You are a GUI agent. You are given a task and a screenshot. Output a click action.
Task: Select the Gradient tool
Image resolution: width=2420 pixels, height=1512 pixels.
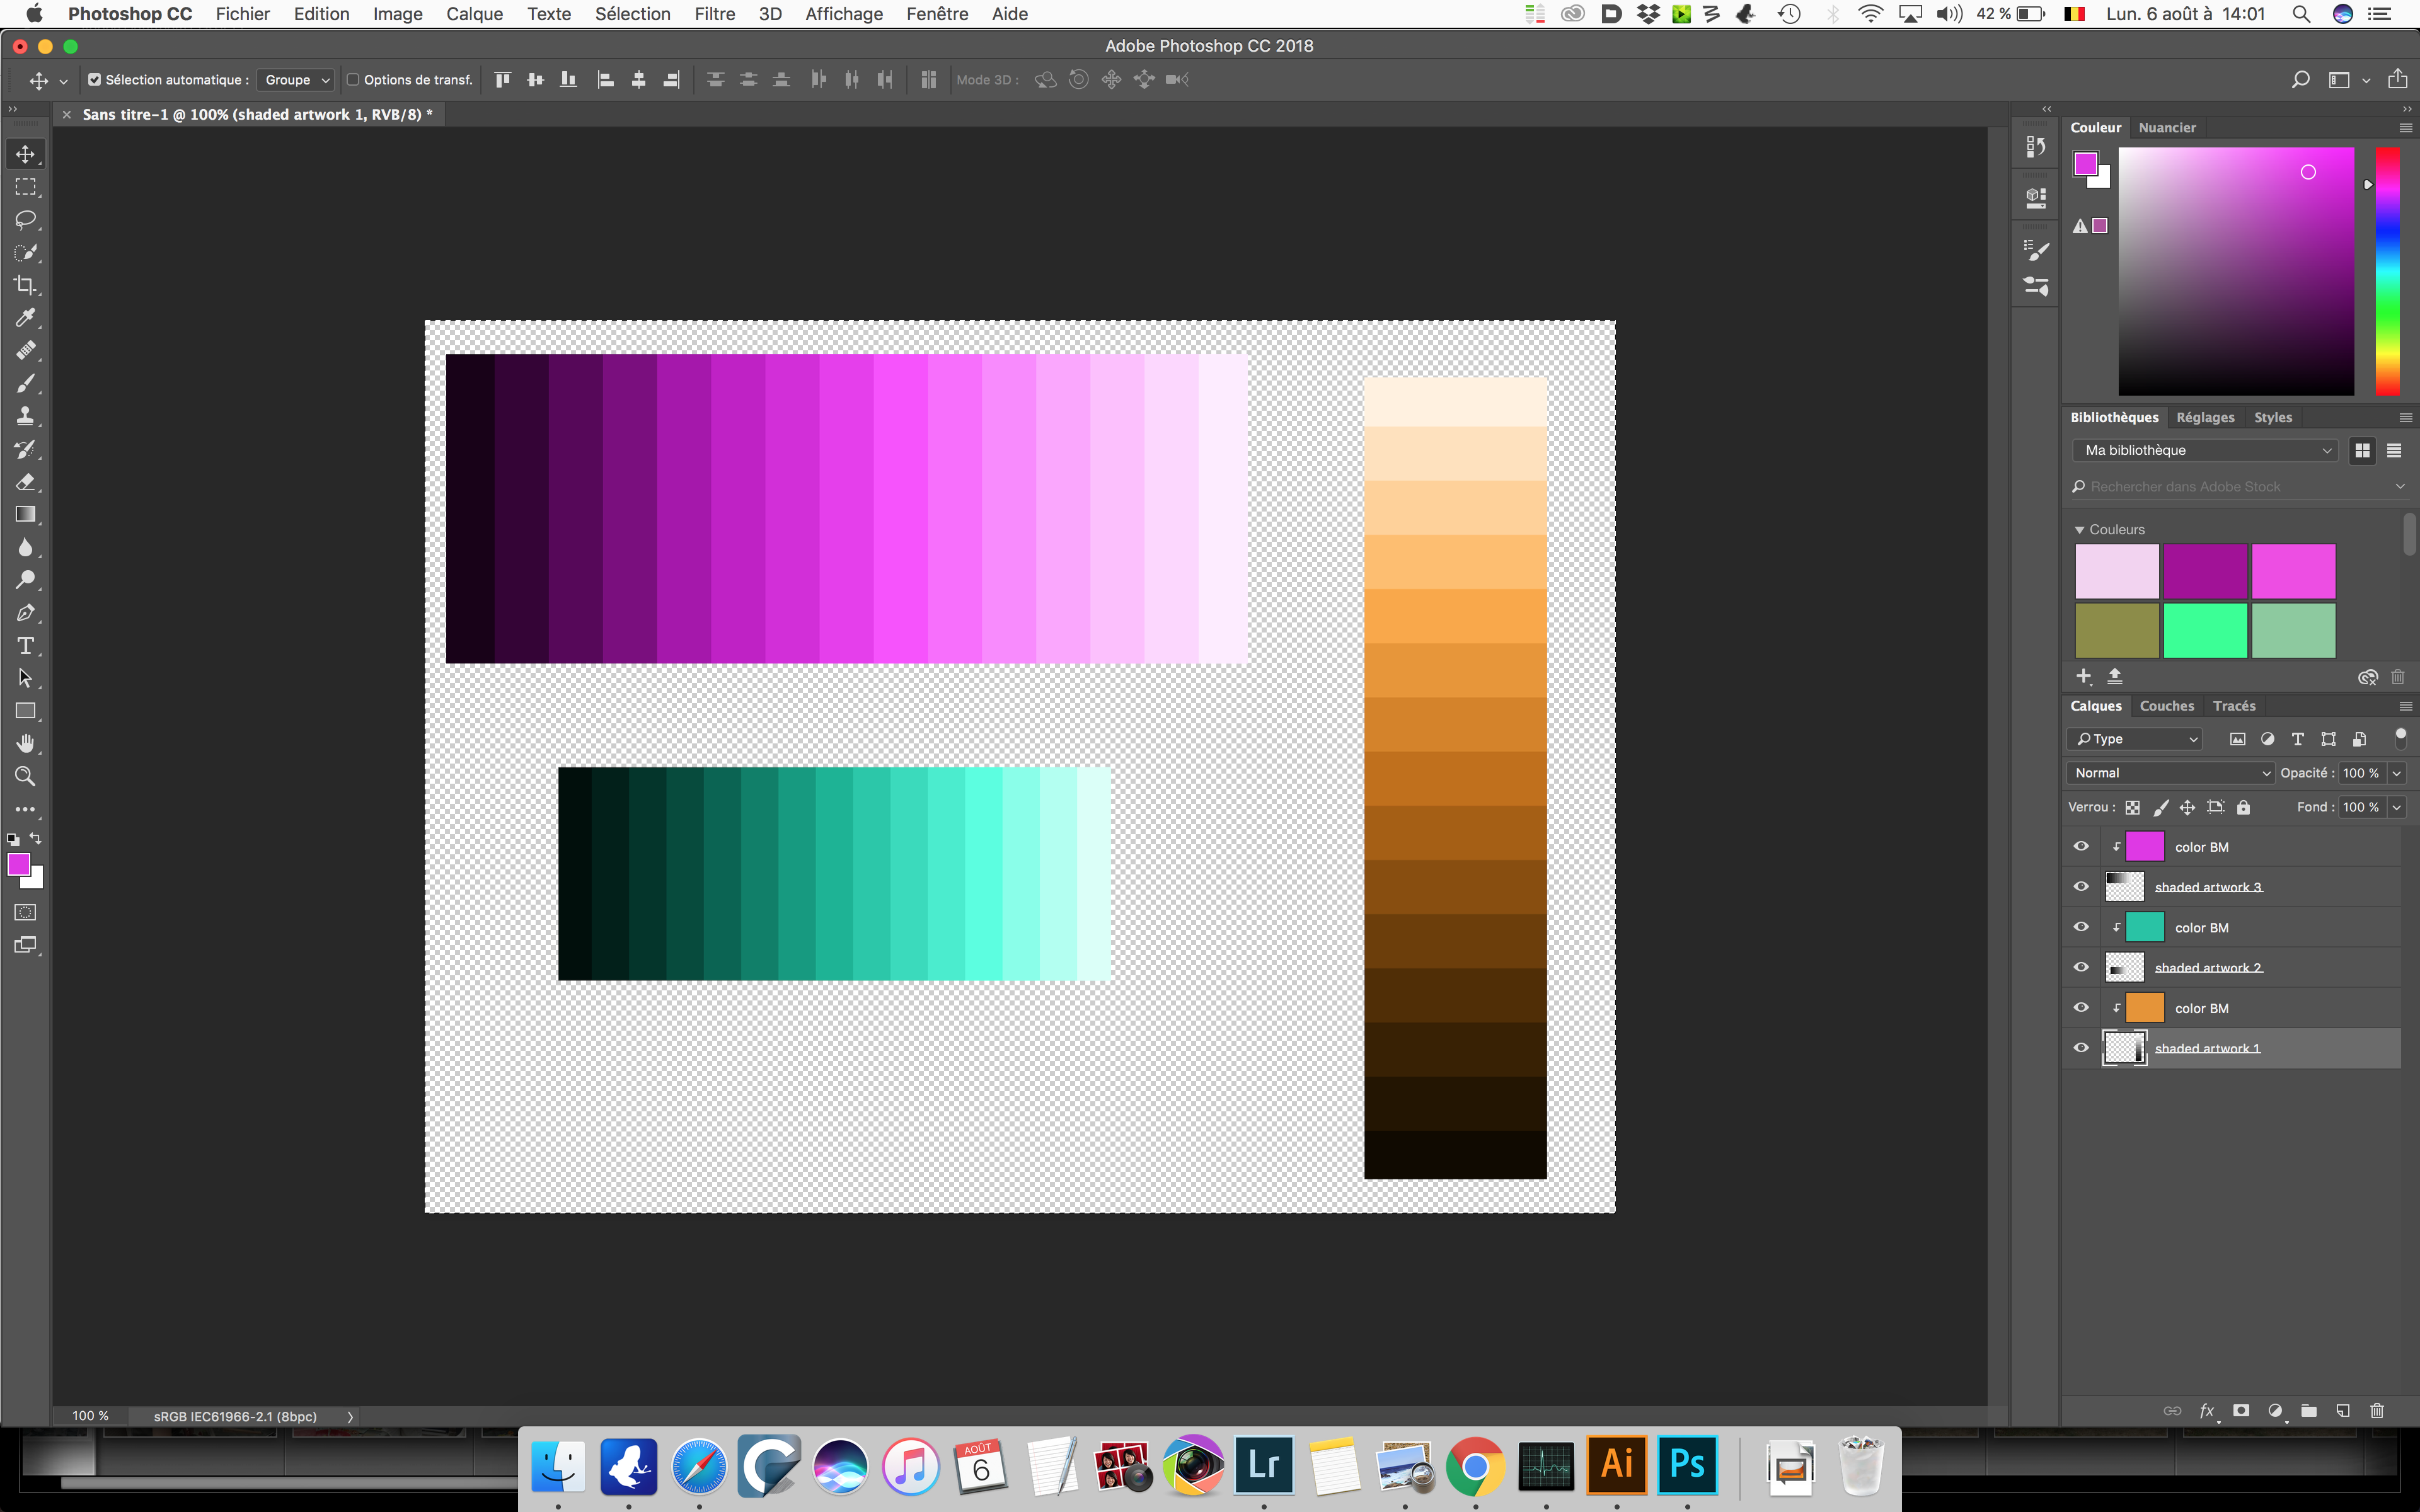(x=25, y=515)
